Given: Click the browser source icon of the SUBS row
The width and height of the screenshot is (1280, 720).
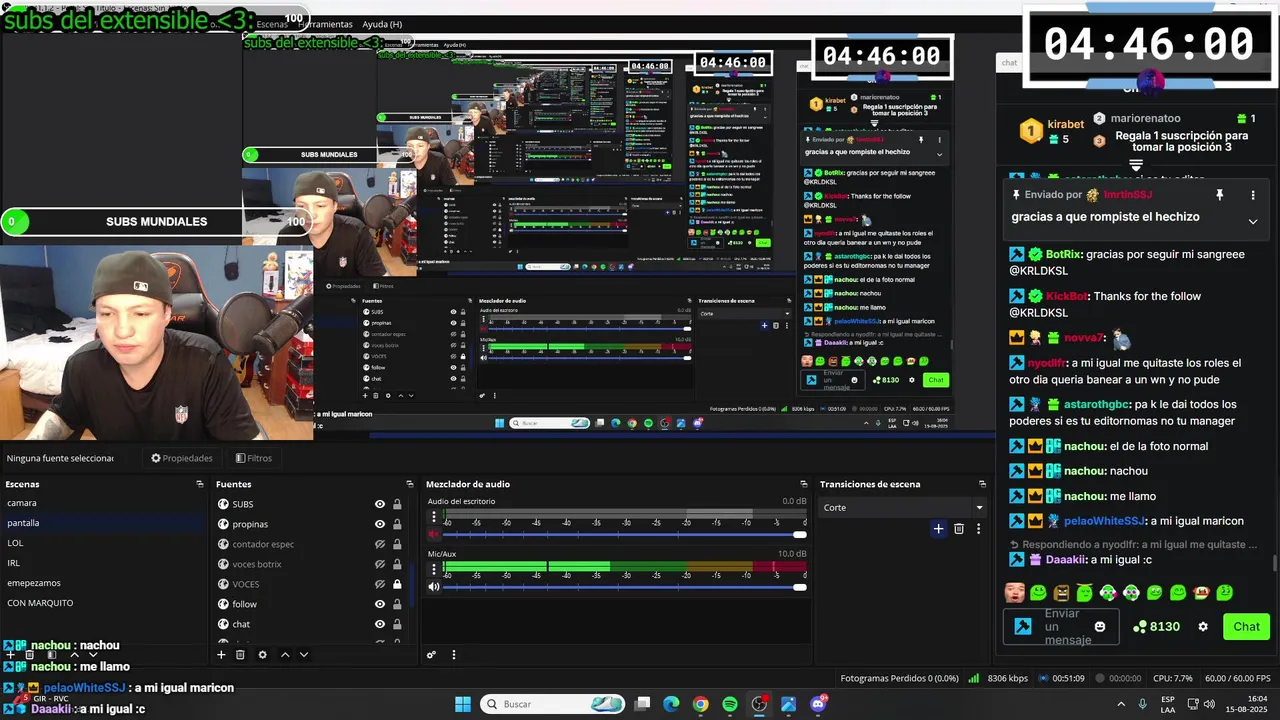Looking at the screenshot, I should pyautogui.click(x=223, y=504).
